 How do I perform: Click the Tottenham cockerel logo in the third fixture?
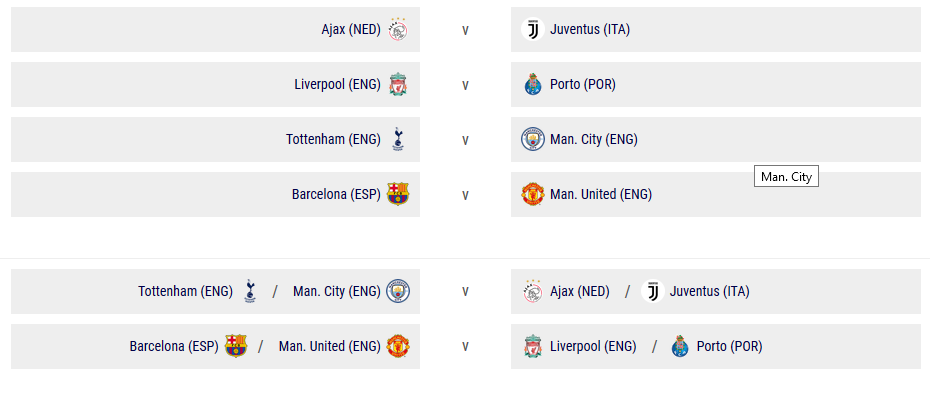[x=398, y=139]
